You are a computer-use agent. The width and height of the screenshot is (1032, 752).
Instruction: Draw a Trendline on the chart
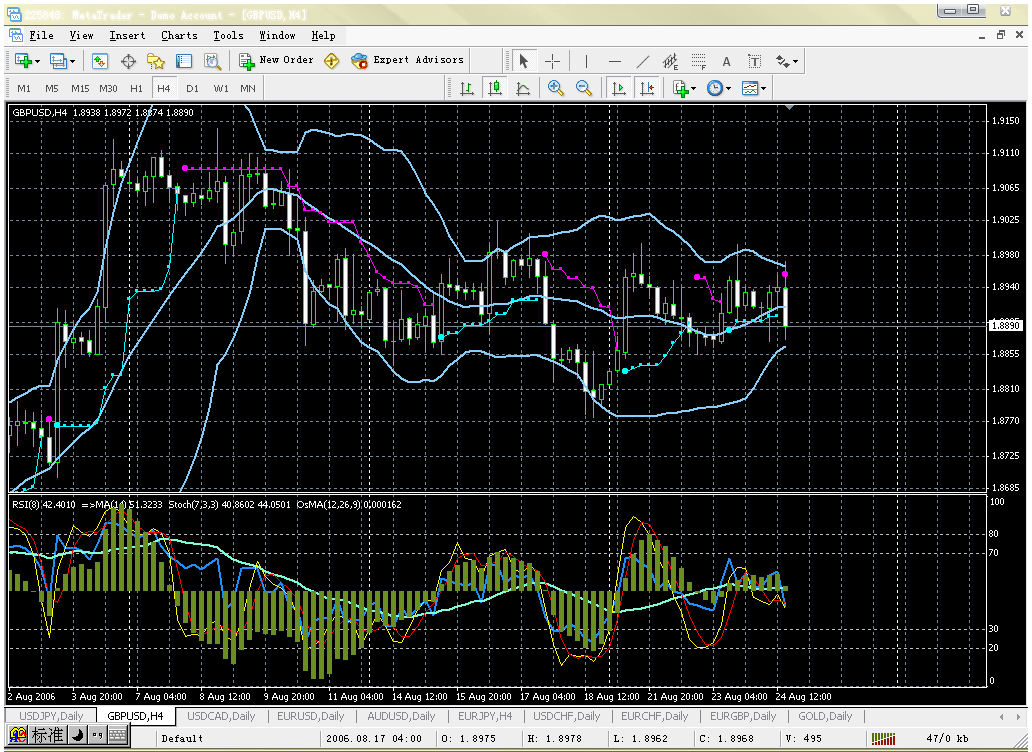pyautogui.click(x=642, y=61)
